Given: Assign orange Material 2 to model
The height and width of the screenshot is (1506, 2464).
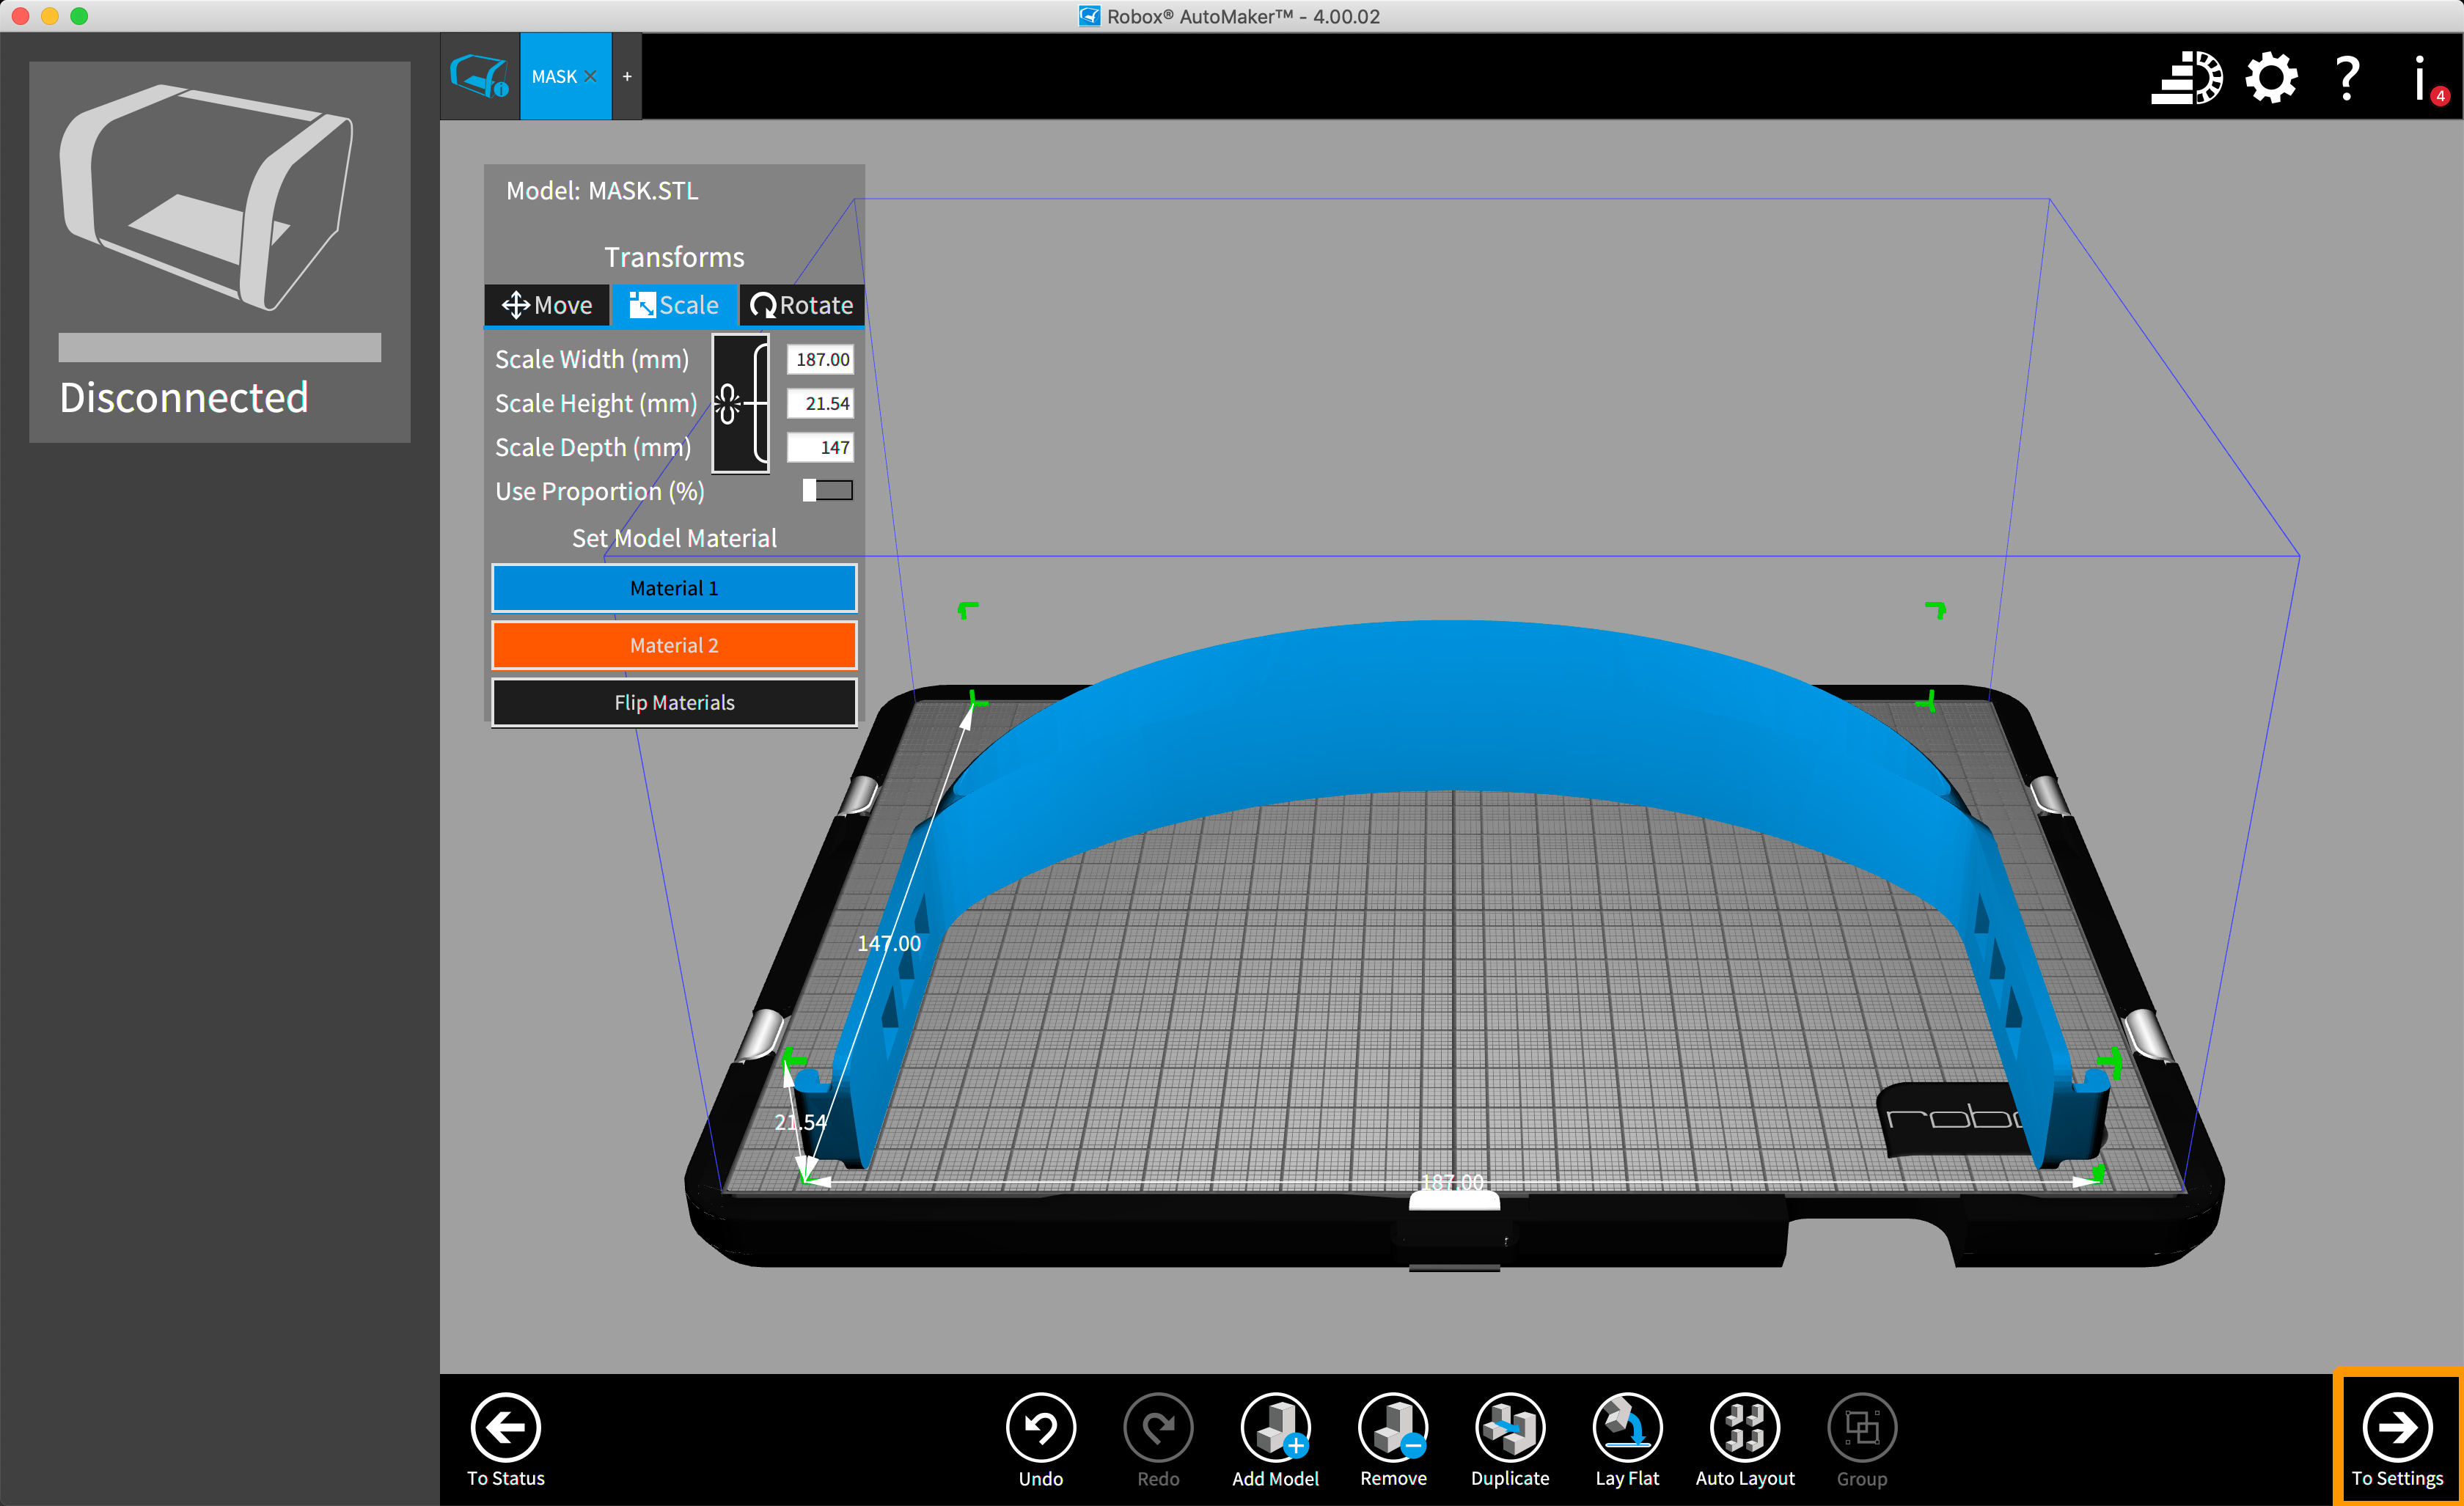Looking at the screenshot, I should (674, 645).
